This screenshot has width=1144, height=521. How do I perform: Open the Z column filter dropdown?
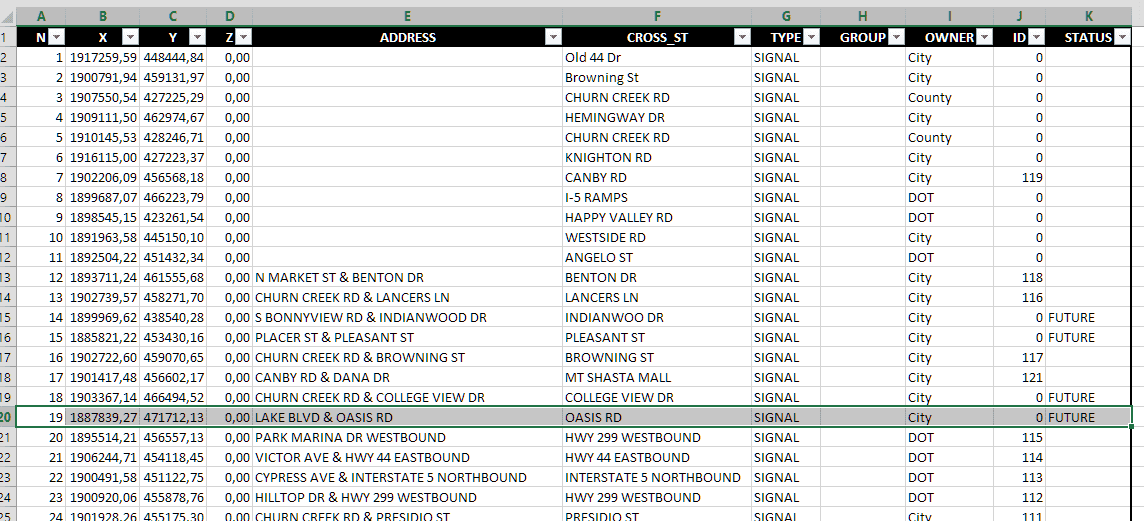pos(244,37)
